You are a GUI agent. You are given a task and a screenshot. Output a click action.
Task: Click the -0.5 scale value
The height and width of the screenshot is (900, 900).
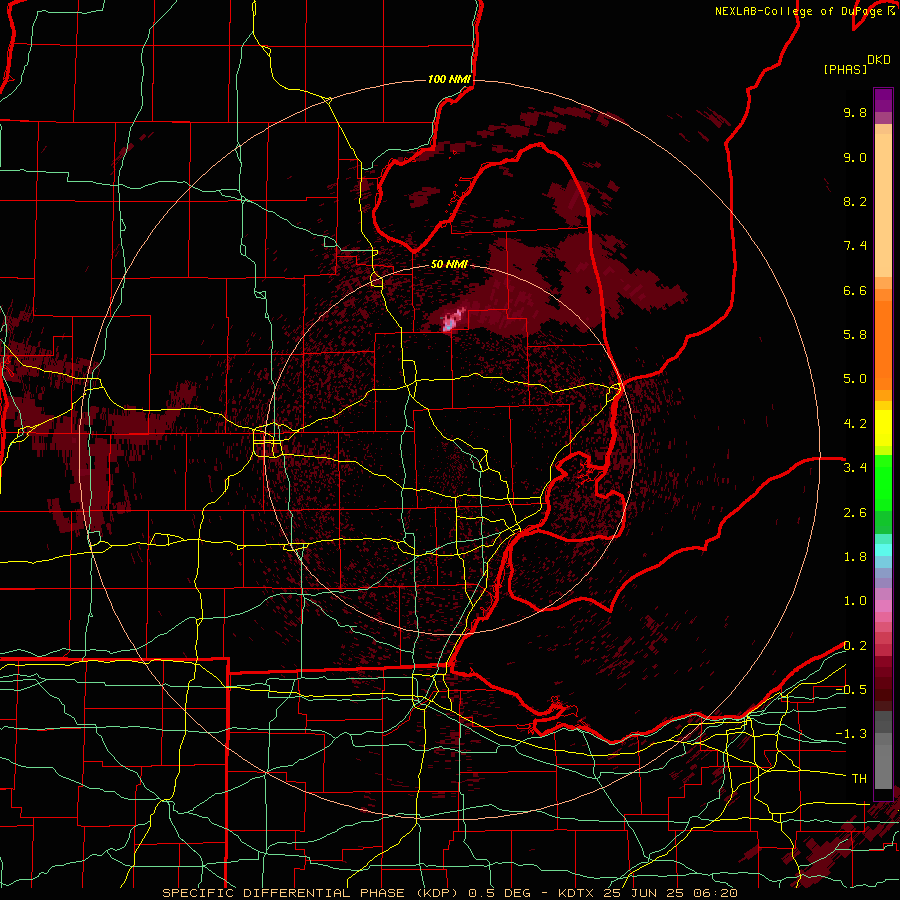pyautogui.click(x=851, y=690)
